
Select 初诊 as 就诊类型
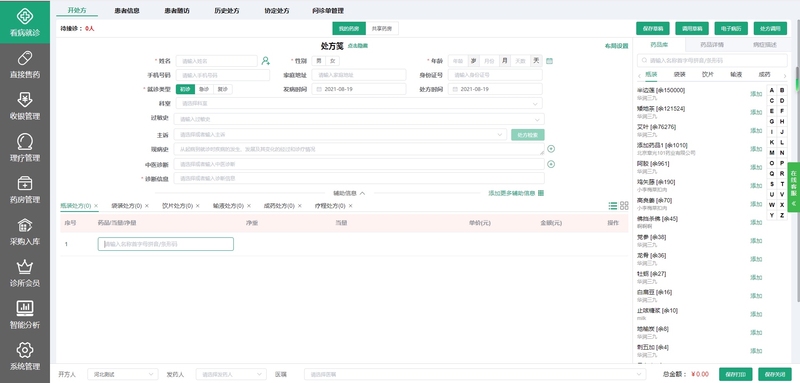click(185, 89)
